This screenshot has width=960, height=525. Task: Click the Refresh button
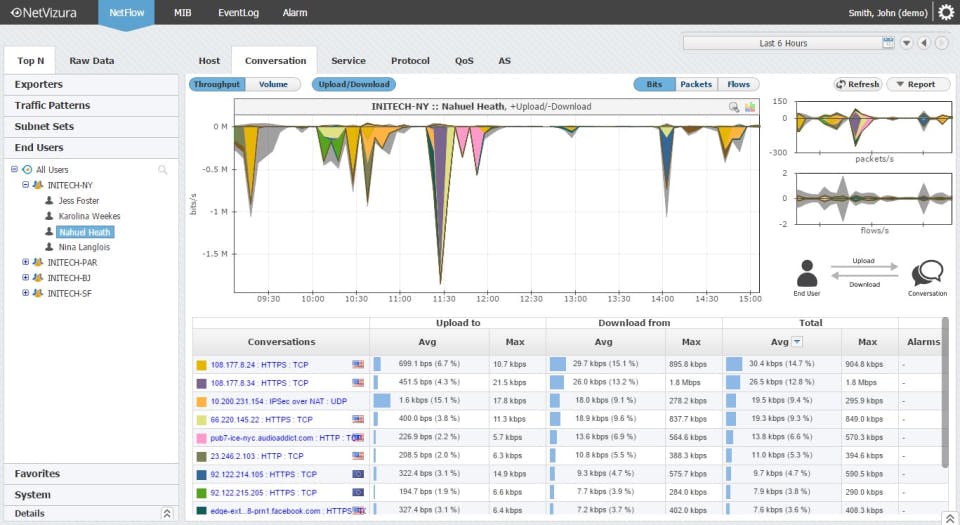pyautogui.click(x=858, y=84)
